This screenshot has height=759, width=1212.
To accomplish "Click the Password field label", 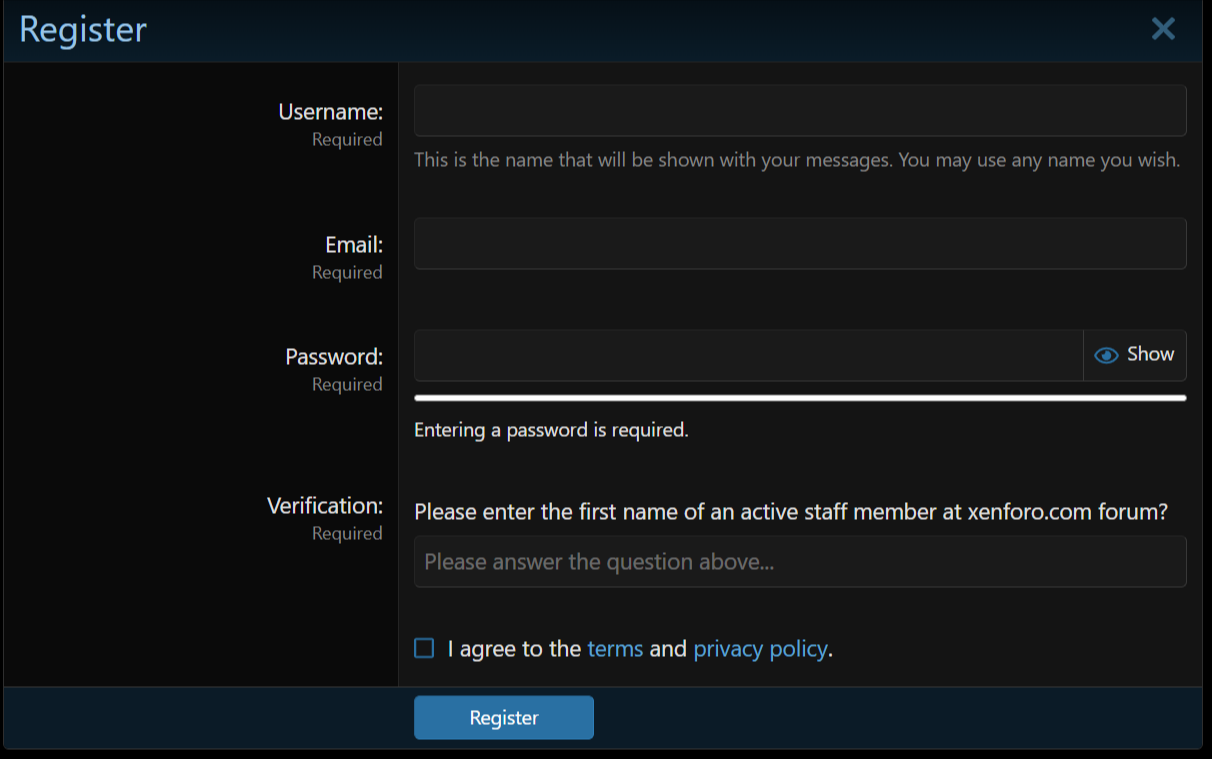I will [x=334, y=357].
